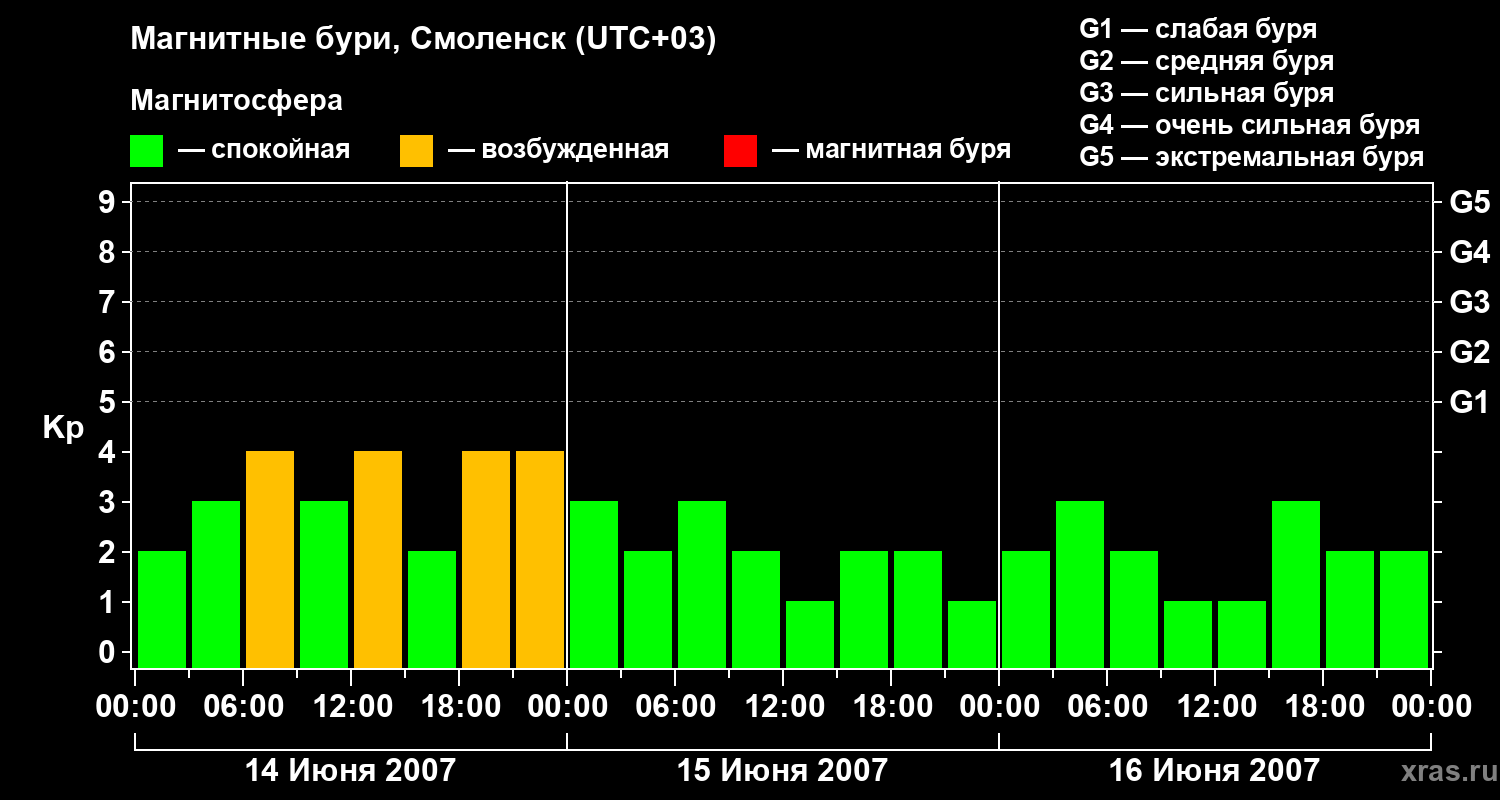Click the 'G2 — средняя буря' legend line

point(1207,61)
